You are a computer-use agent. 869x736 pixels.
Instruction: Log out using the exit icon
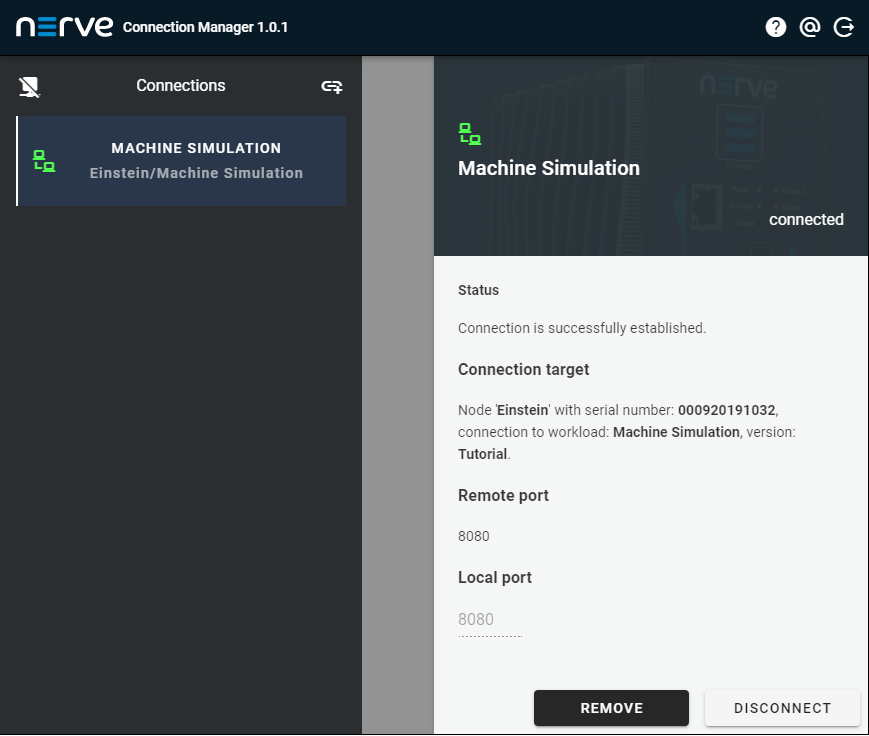click(x=844, y=27)
